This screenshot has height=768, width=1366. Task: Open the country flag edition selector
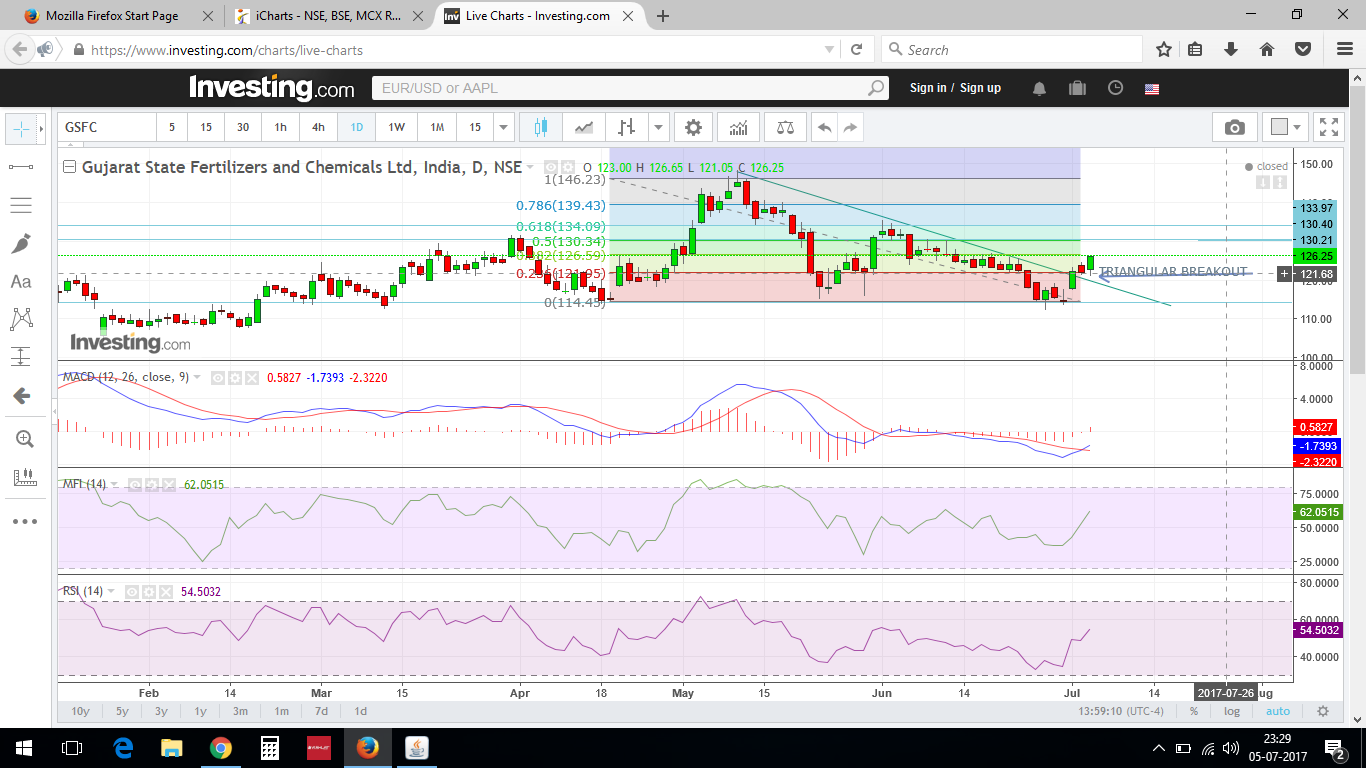click(x=1152, y=88)
